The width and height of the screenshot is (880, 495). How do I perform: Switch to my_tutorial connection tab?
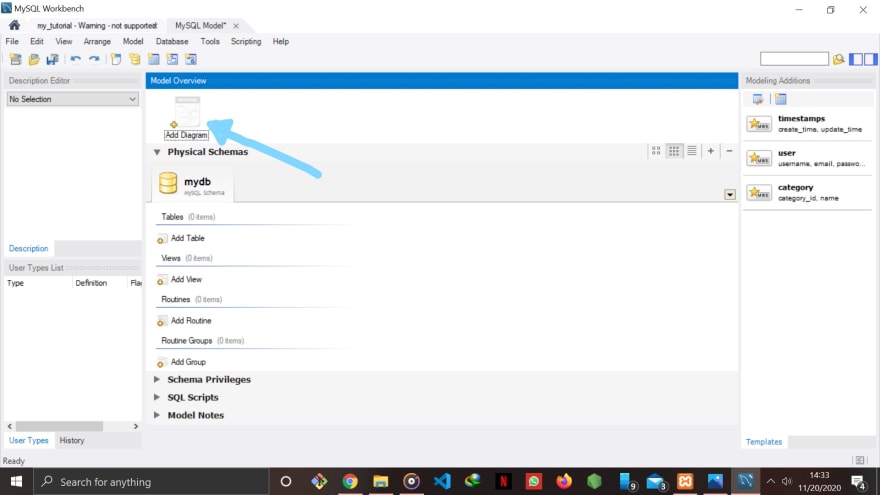97,26
